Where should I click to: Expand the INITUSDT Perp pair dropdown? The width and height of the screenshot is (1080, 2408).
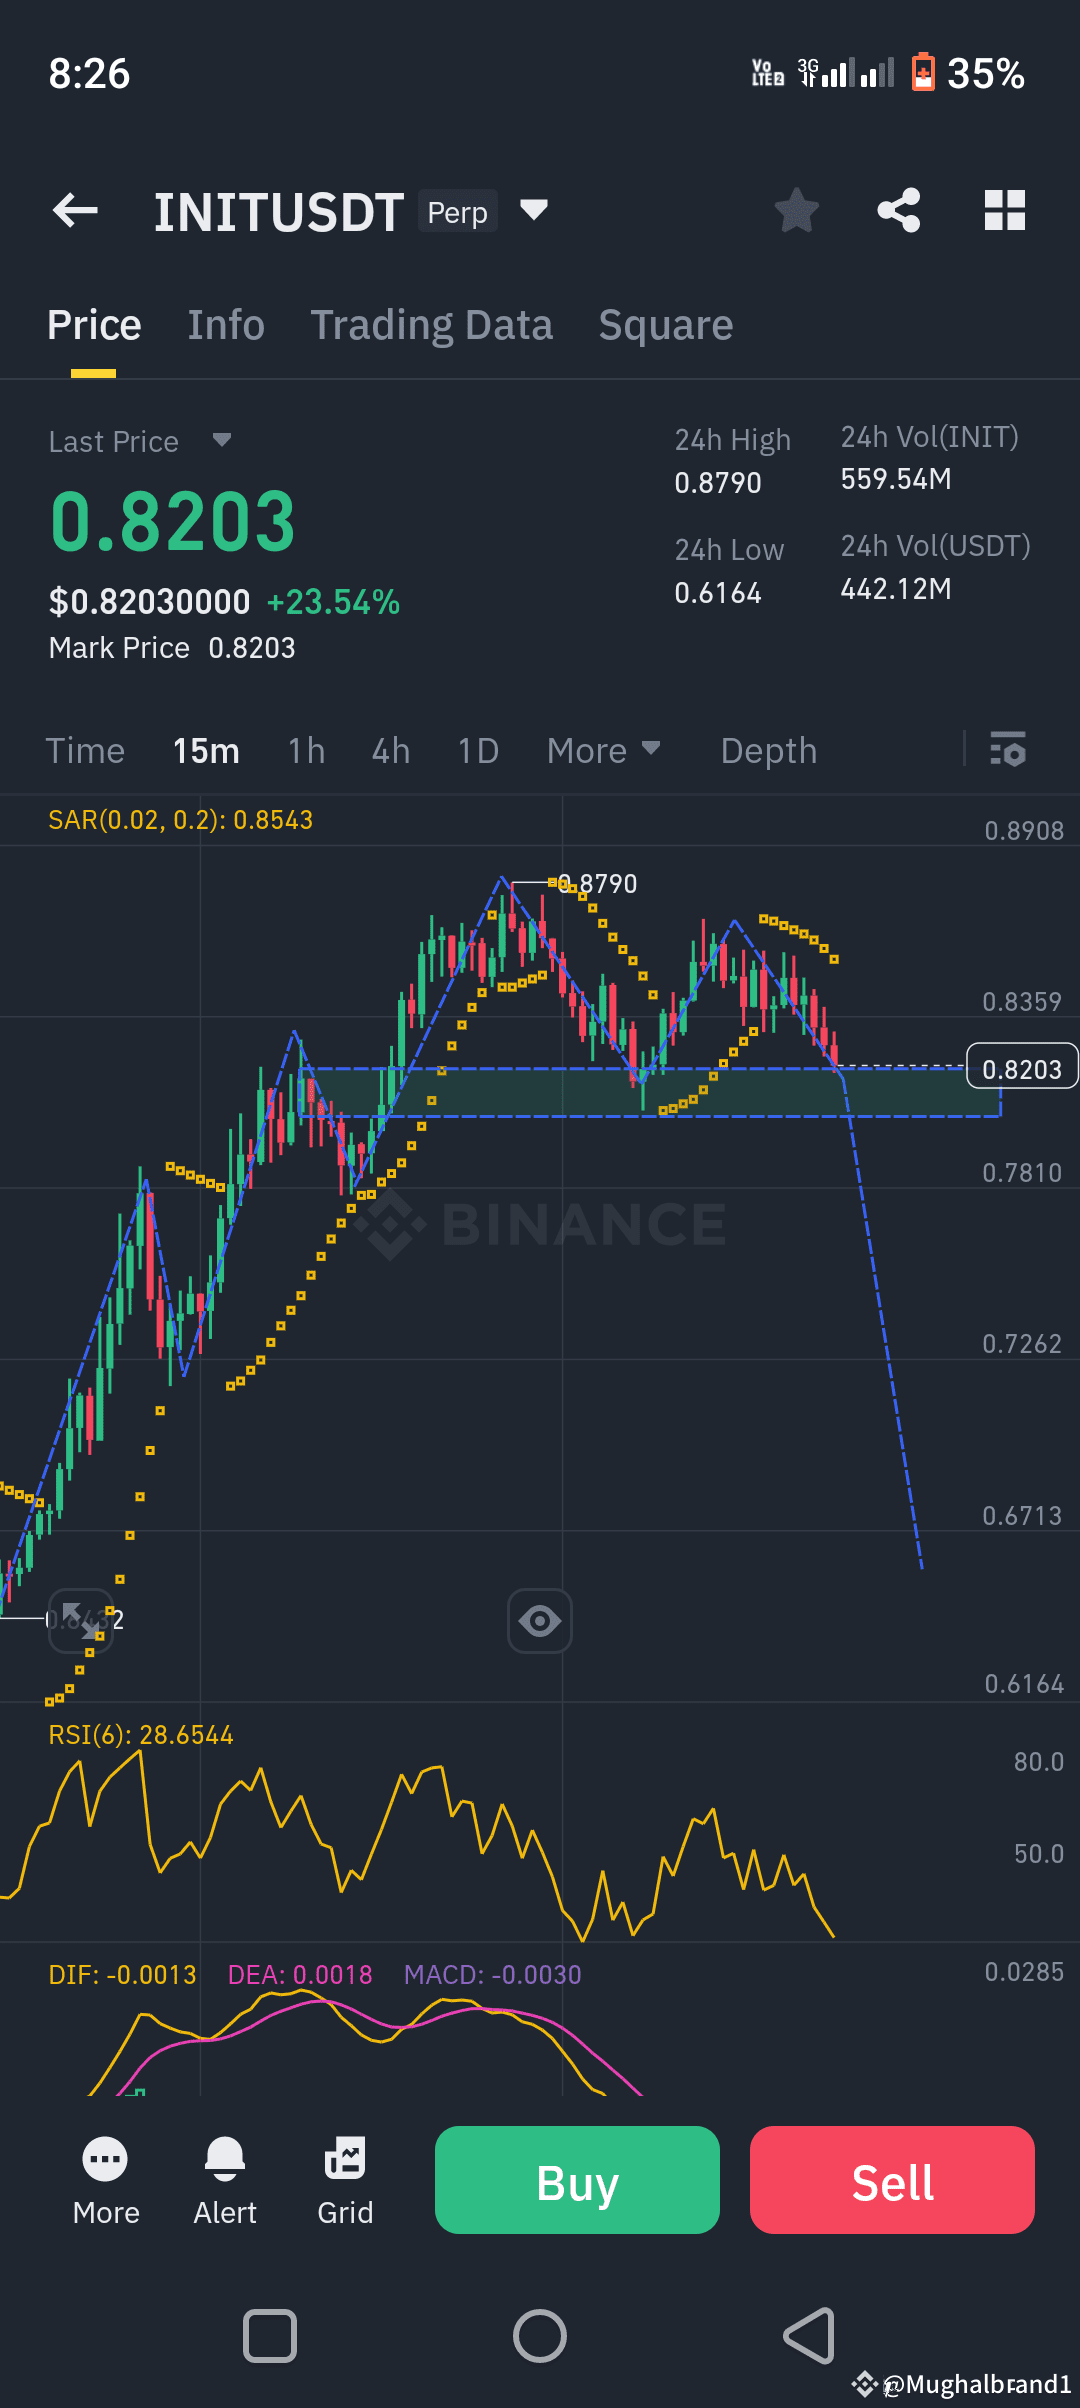point(534,210)
